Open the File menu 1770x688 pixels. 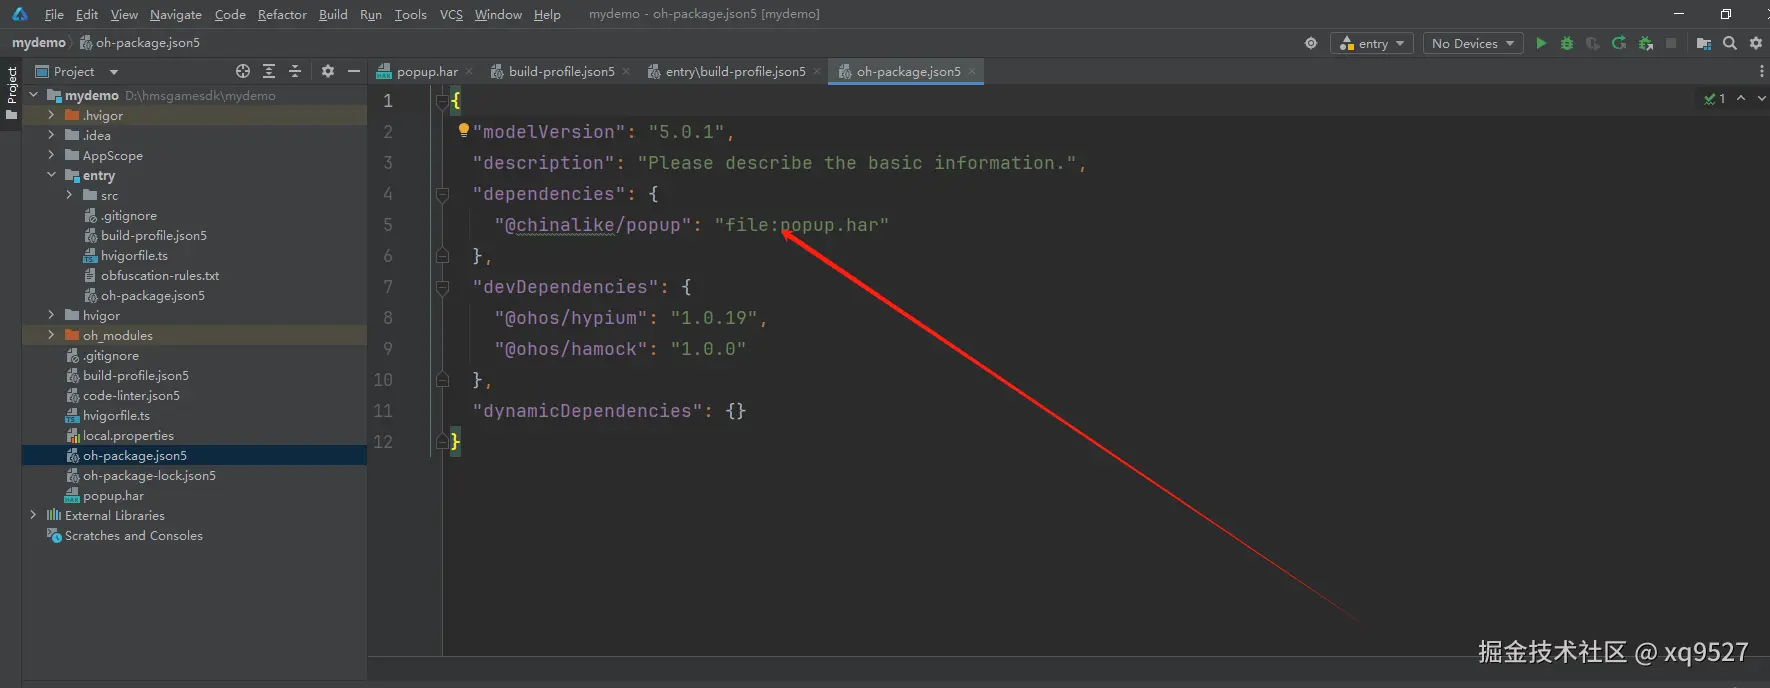54,14
